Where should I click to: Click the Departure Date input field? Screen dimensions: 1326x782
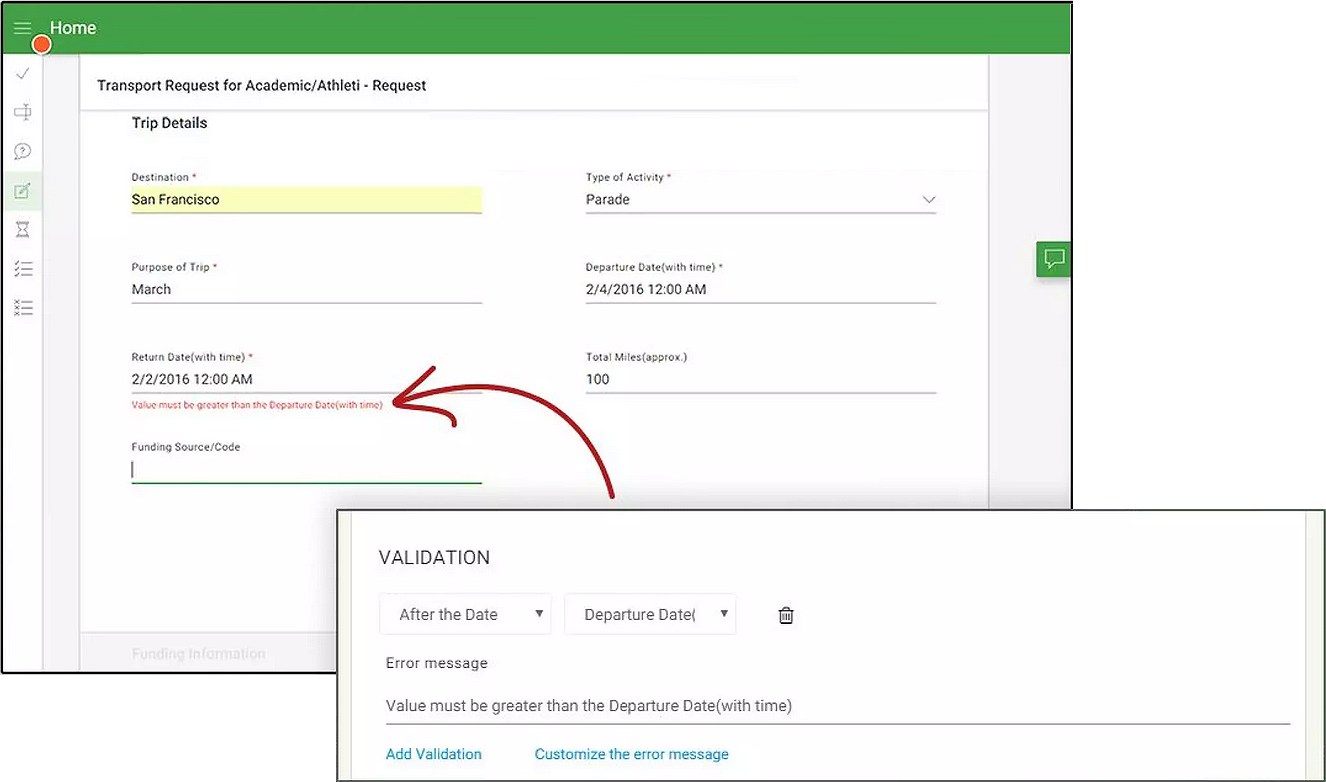[x=761, y=290]
